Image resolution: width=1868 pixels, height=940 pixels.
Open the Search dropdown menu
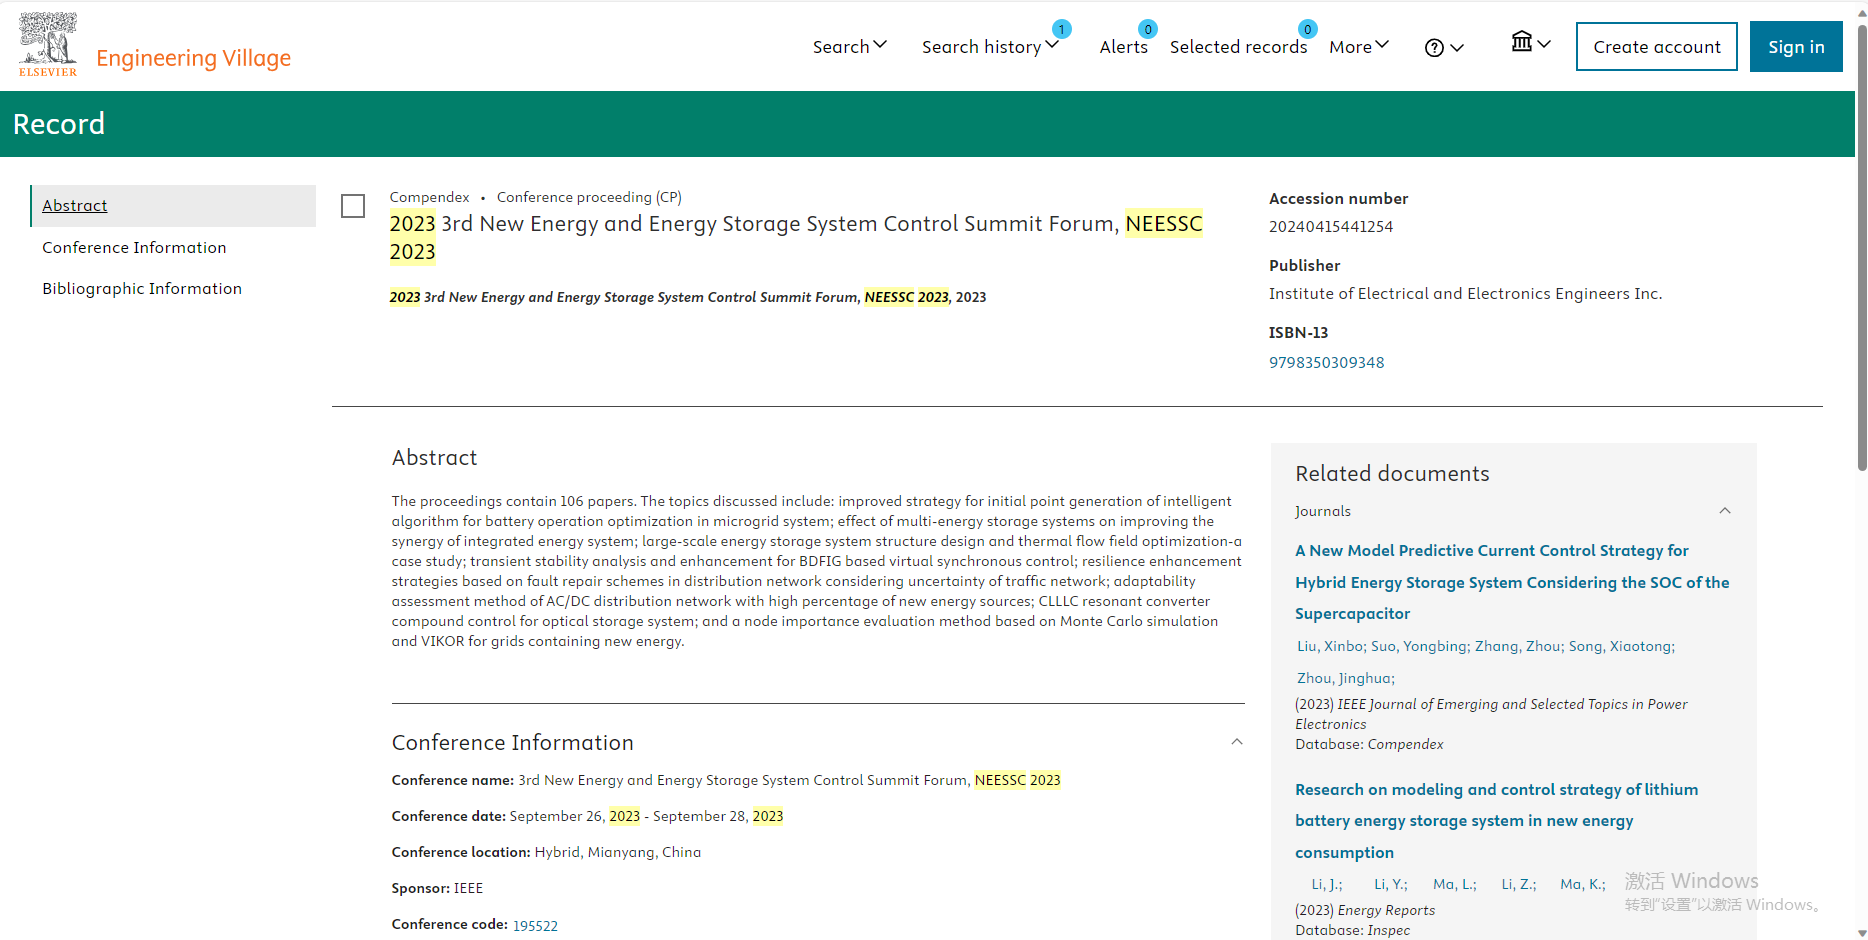coord(849,47)
